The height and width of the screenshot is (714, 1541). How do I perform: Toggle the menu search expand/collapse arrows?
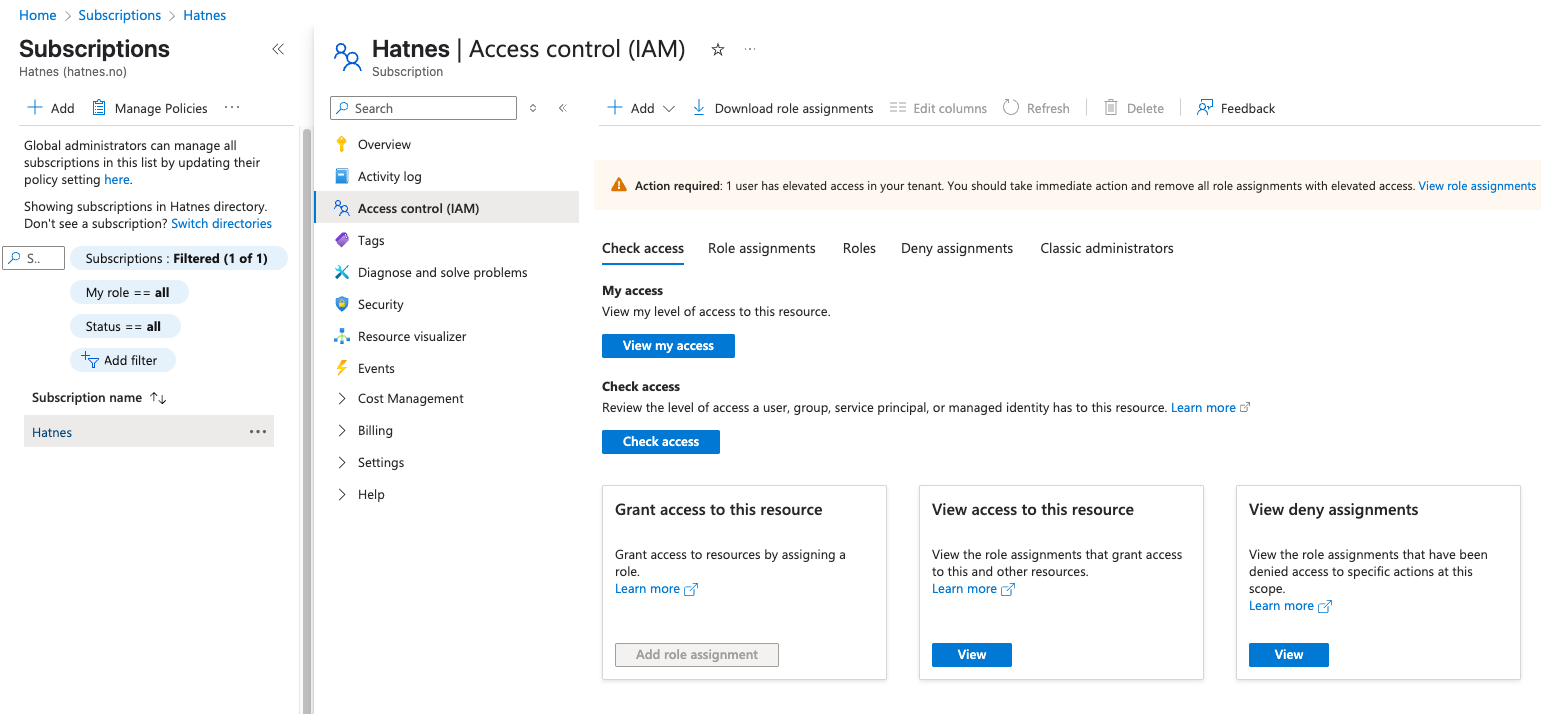pos(533,108)
